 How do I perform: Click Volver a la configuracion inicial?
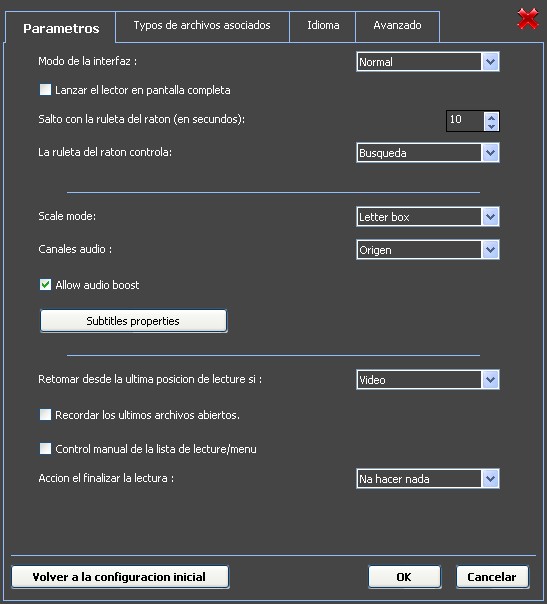120,577
